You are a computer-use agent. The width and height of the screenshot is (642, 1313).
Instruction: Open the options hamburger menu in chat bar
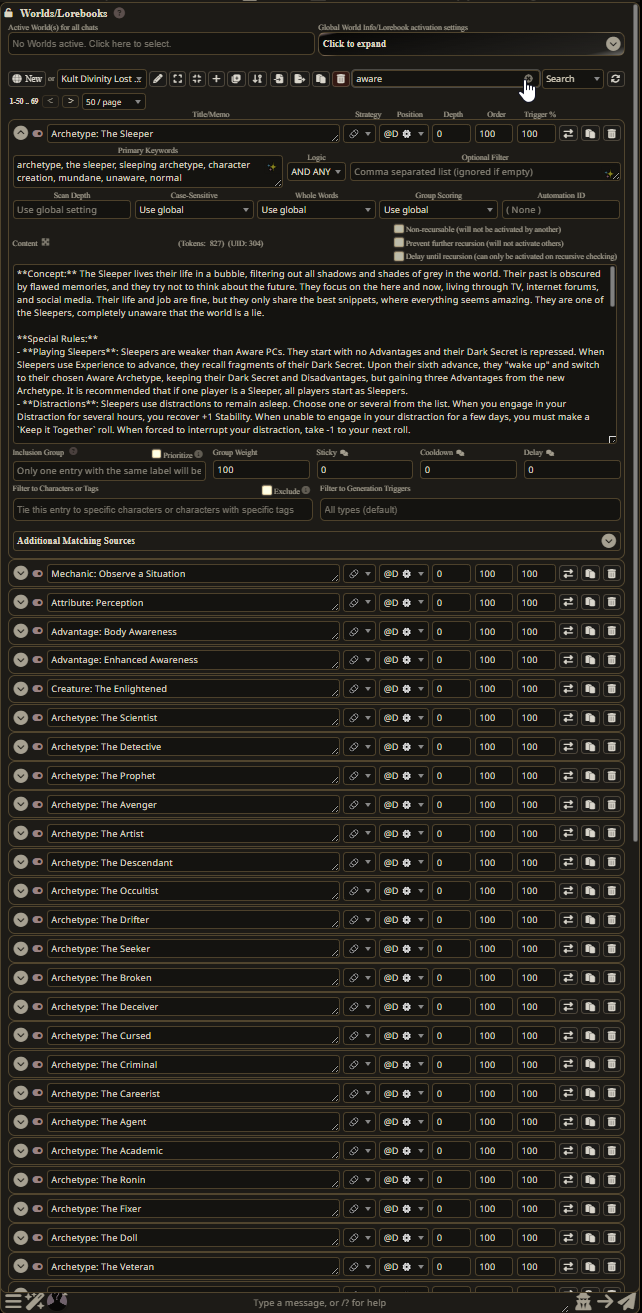click(13, 1301)
